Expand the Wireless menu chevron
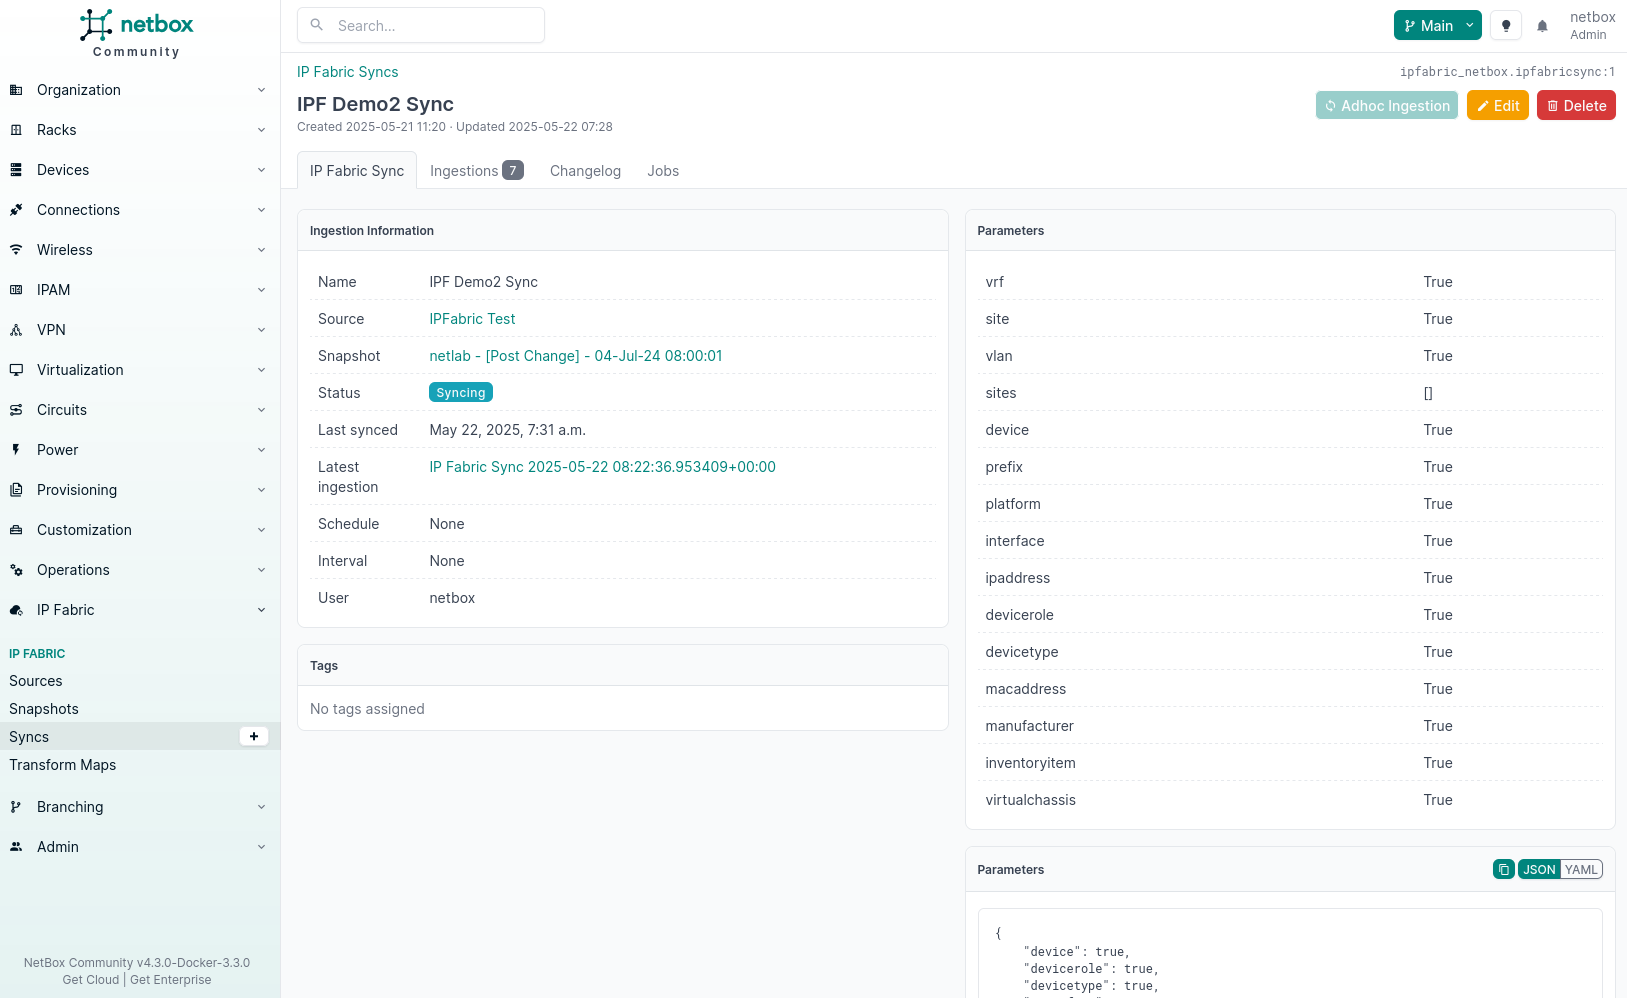The height and width of the screenshot is (998, 1627). click(261, 250)
